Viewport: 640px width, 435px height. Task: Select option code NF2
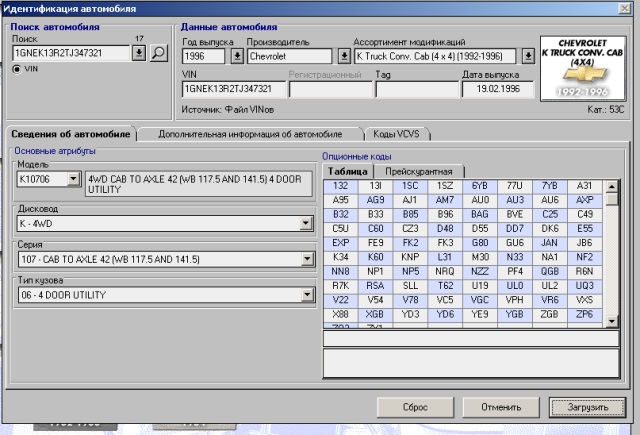[584, 257]
